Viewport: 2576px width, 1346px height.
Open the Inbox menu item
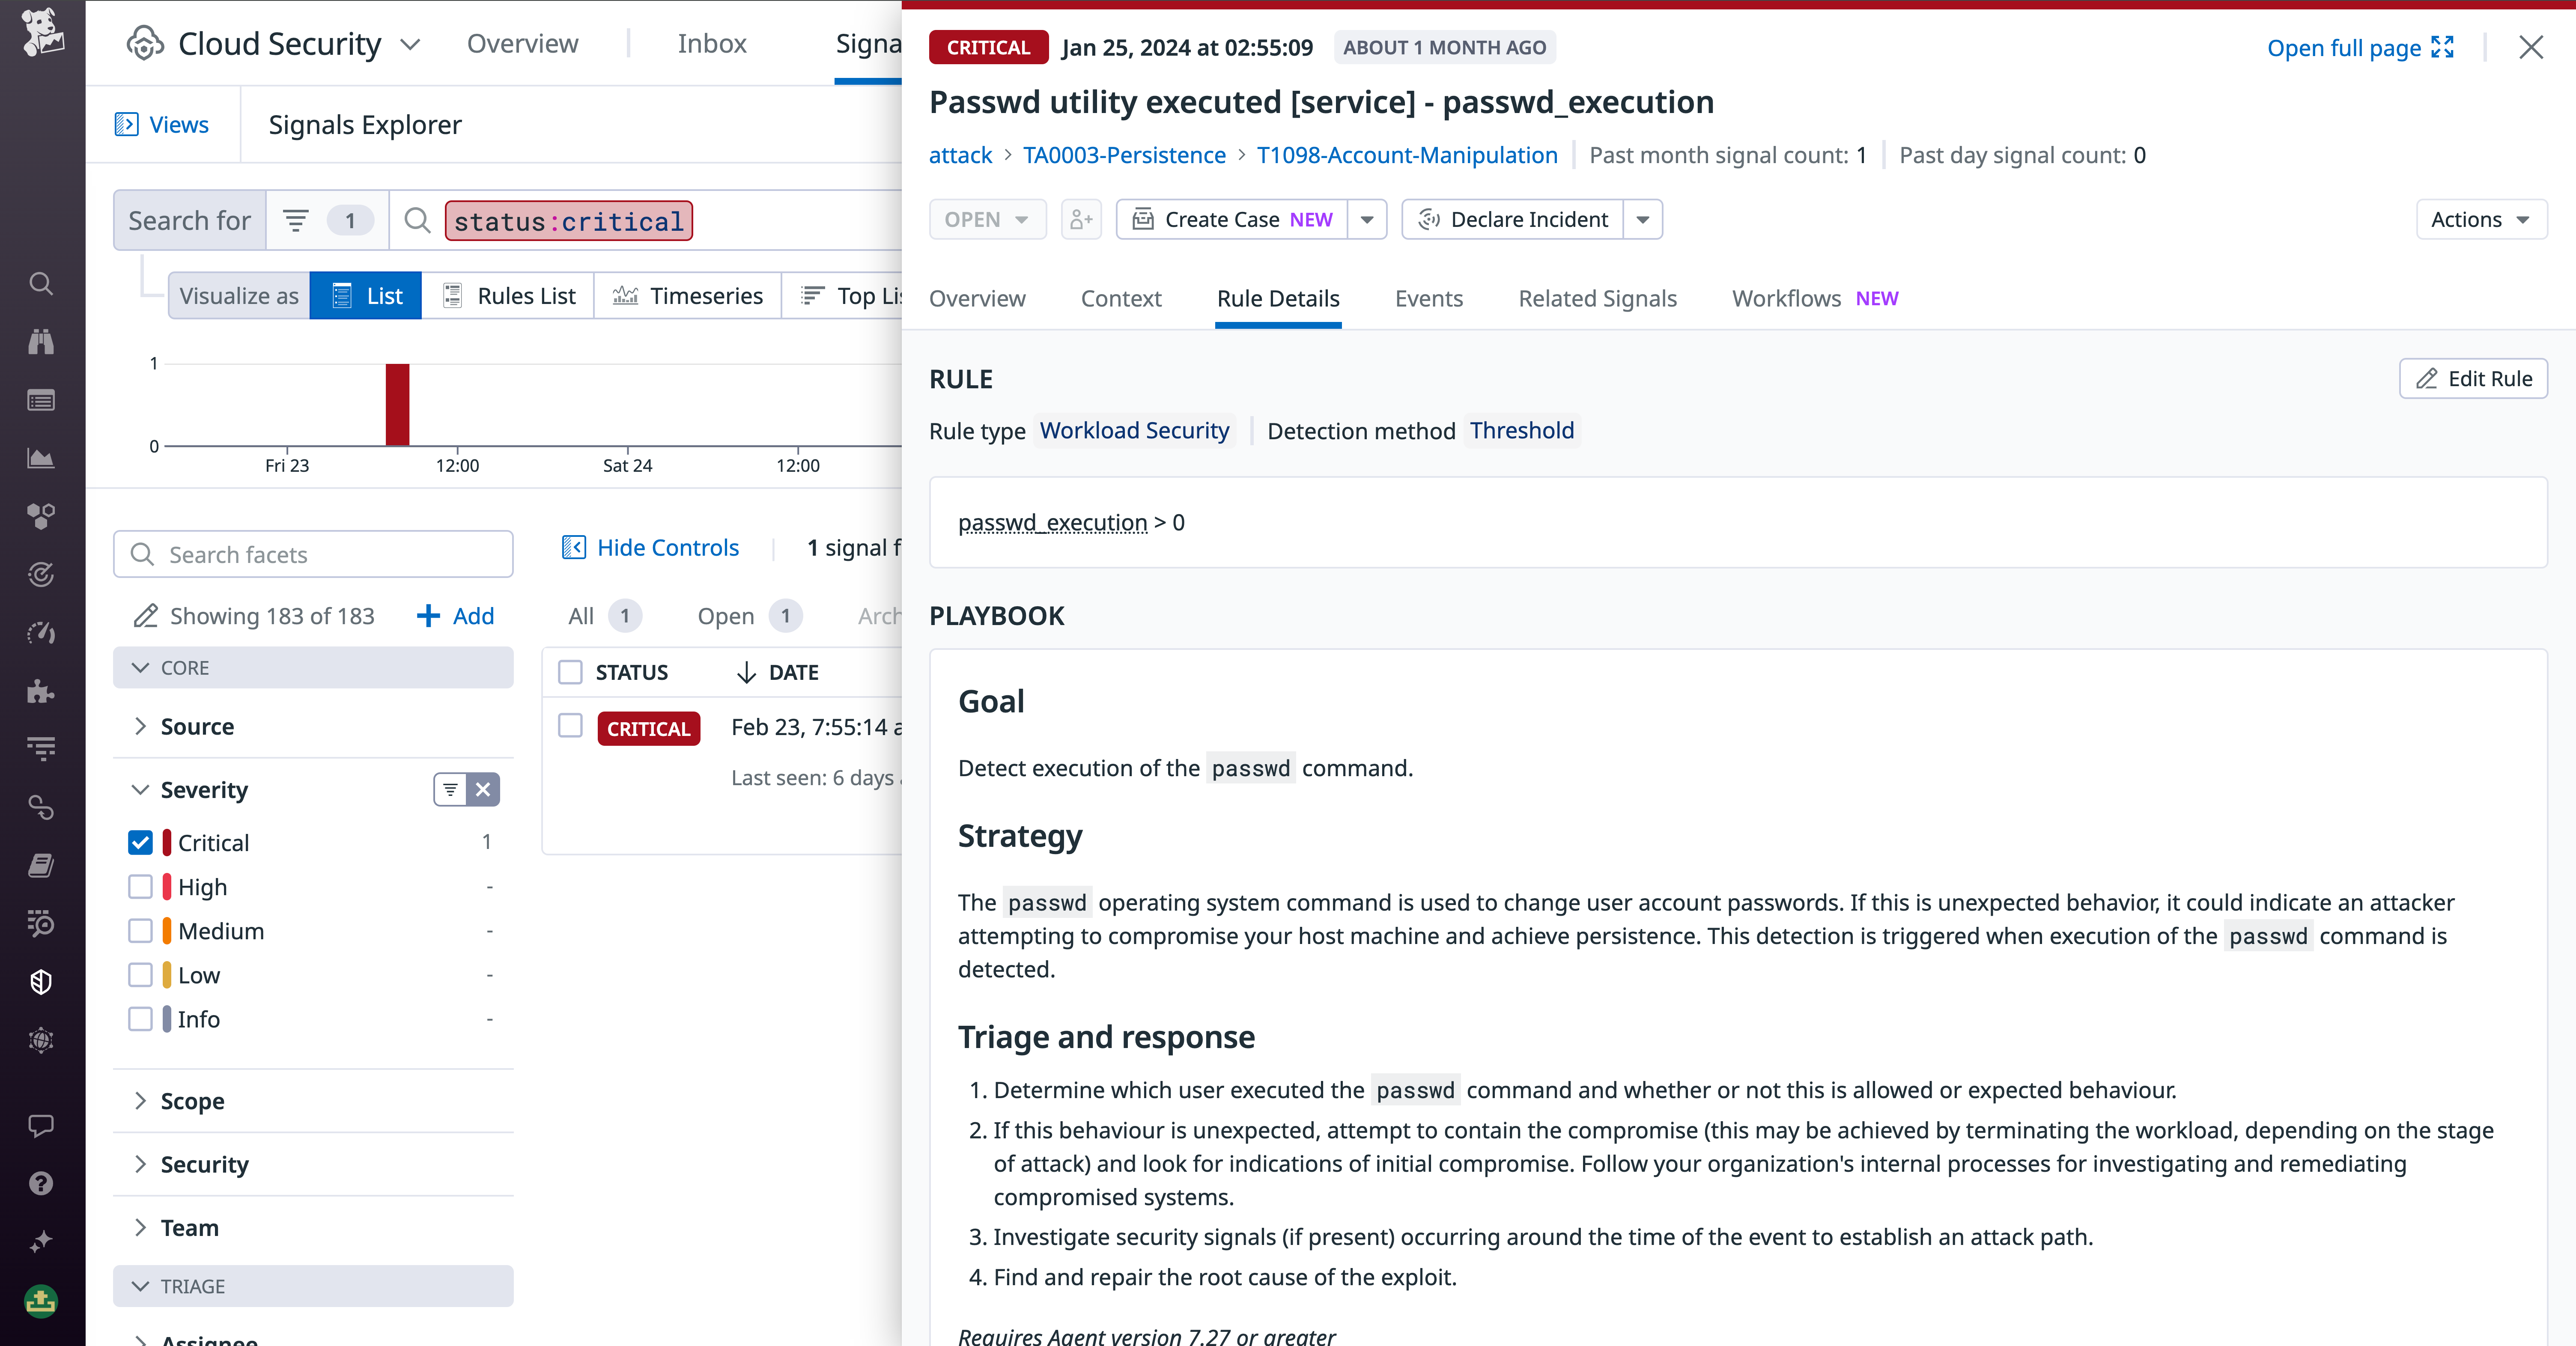711,43
